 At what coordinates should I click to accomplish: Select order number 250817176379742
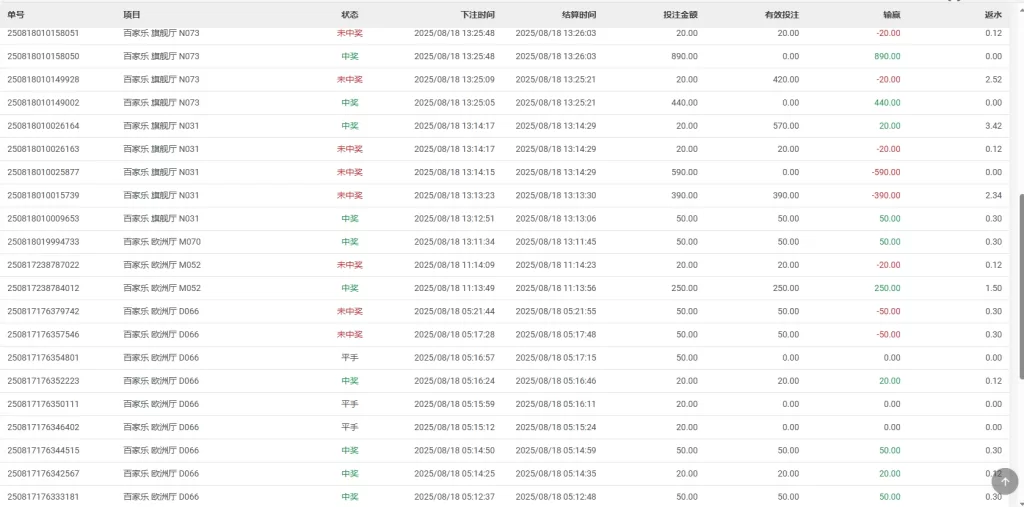click(44, 312)
